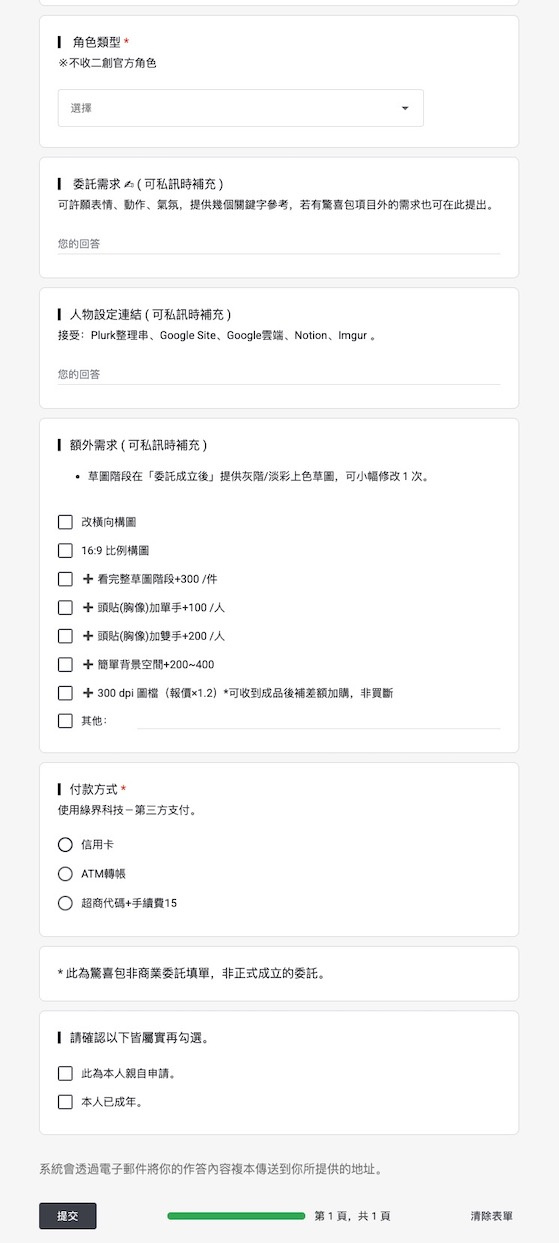Click the dropdown arrow in 角色類型 field

tap(405, 108)
